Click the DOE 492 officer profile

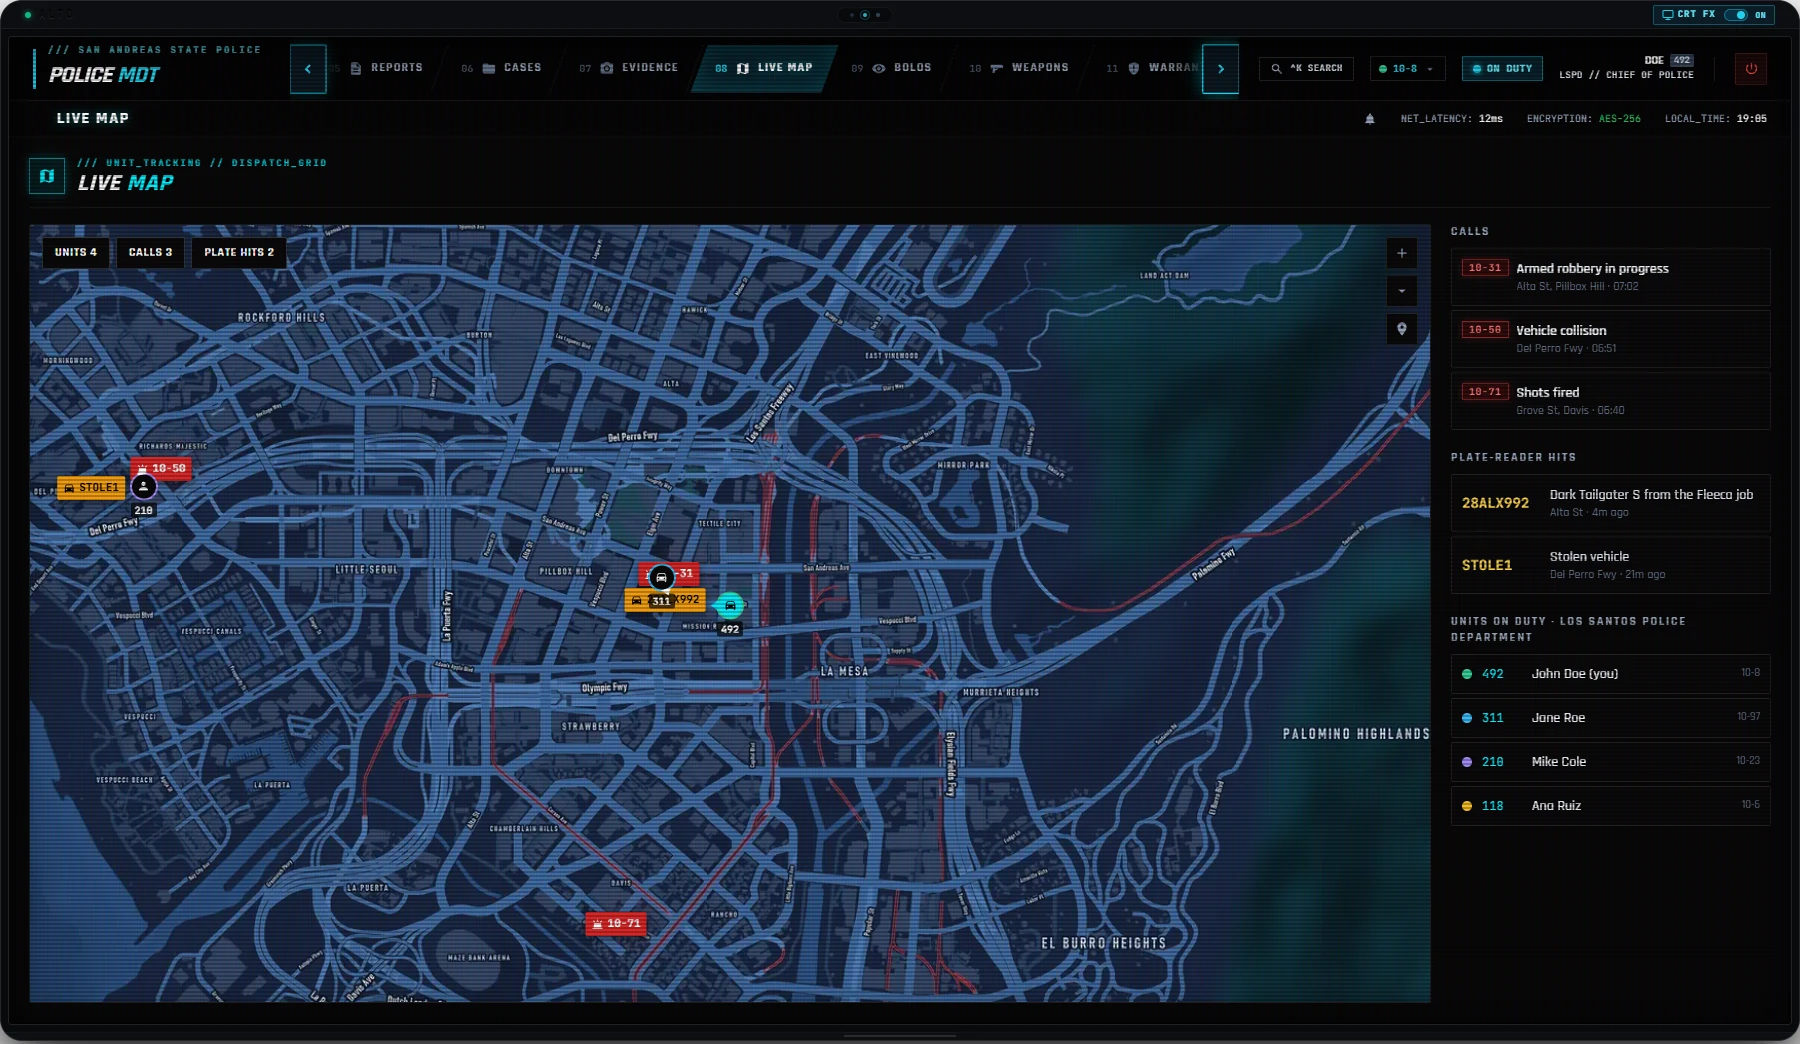pyautogui.click(x=1627, y=68)
